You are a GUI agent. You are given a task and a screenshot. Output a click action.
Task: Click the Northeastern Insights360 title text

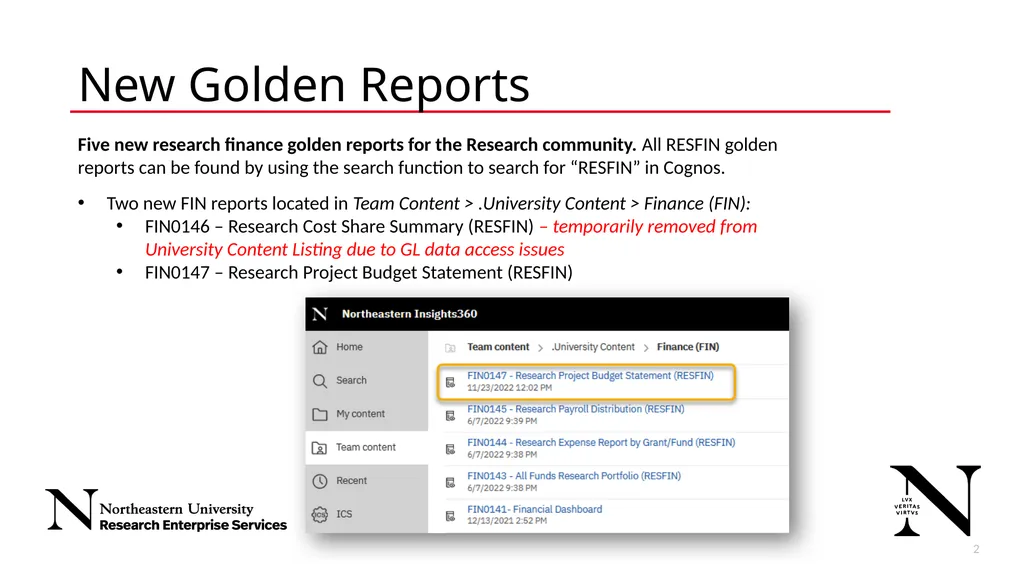point(409,314)
